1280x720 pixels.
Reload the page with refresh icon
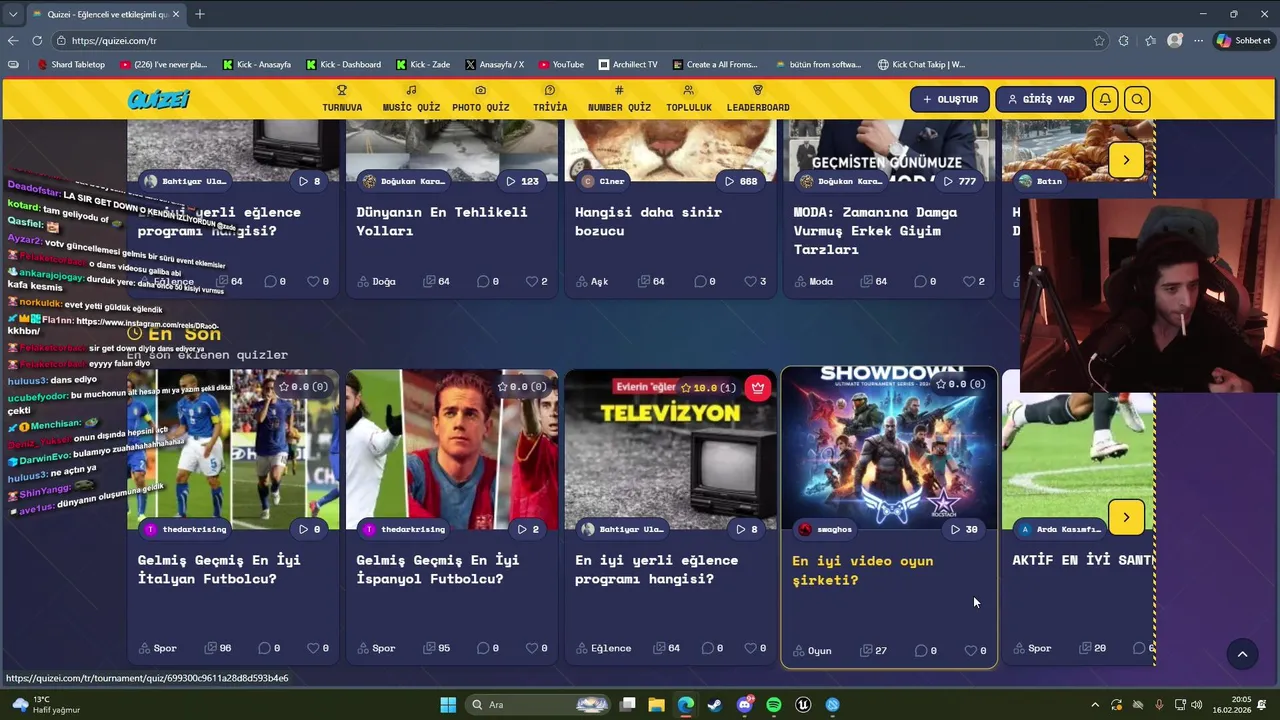pyautogui.click(x=37, y=41)
